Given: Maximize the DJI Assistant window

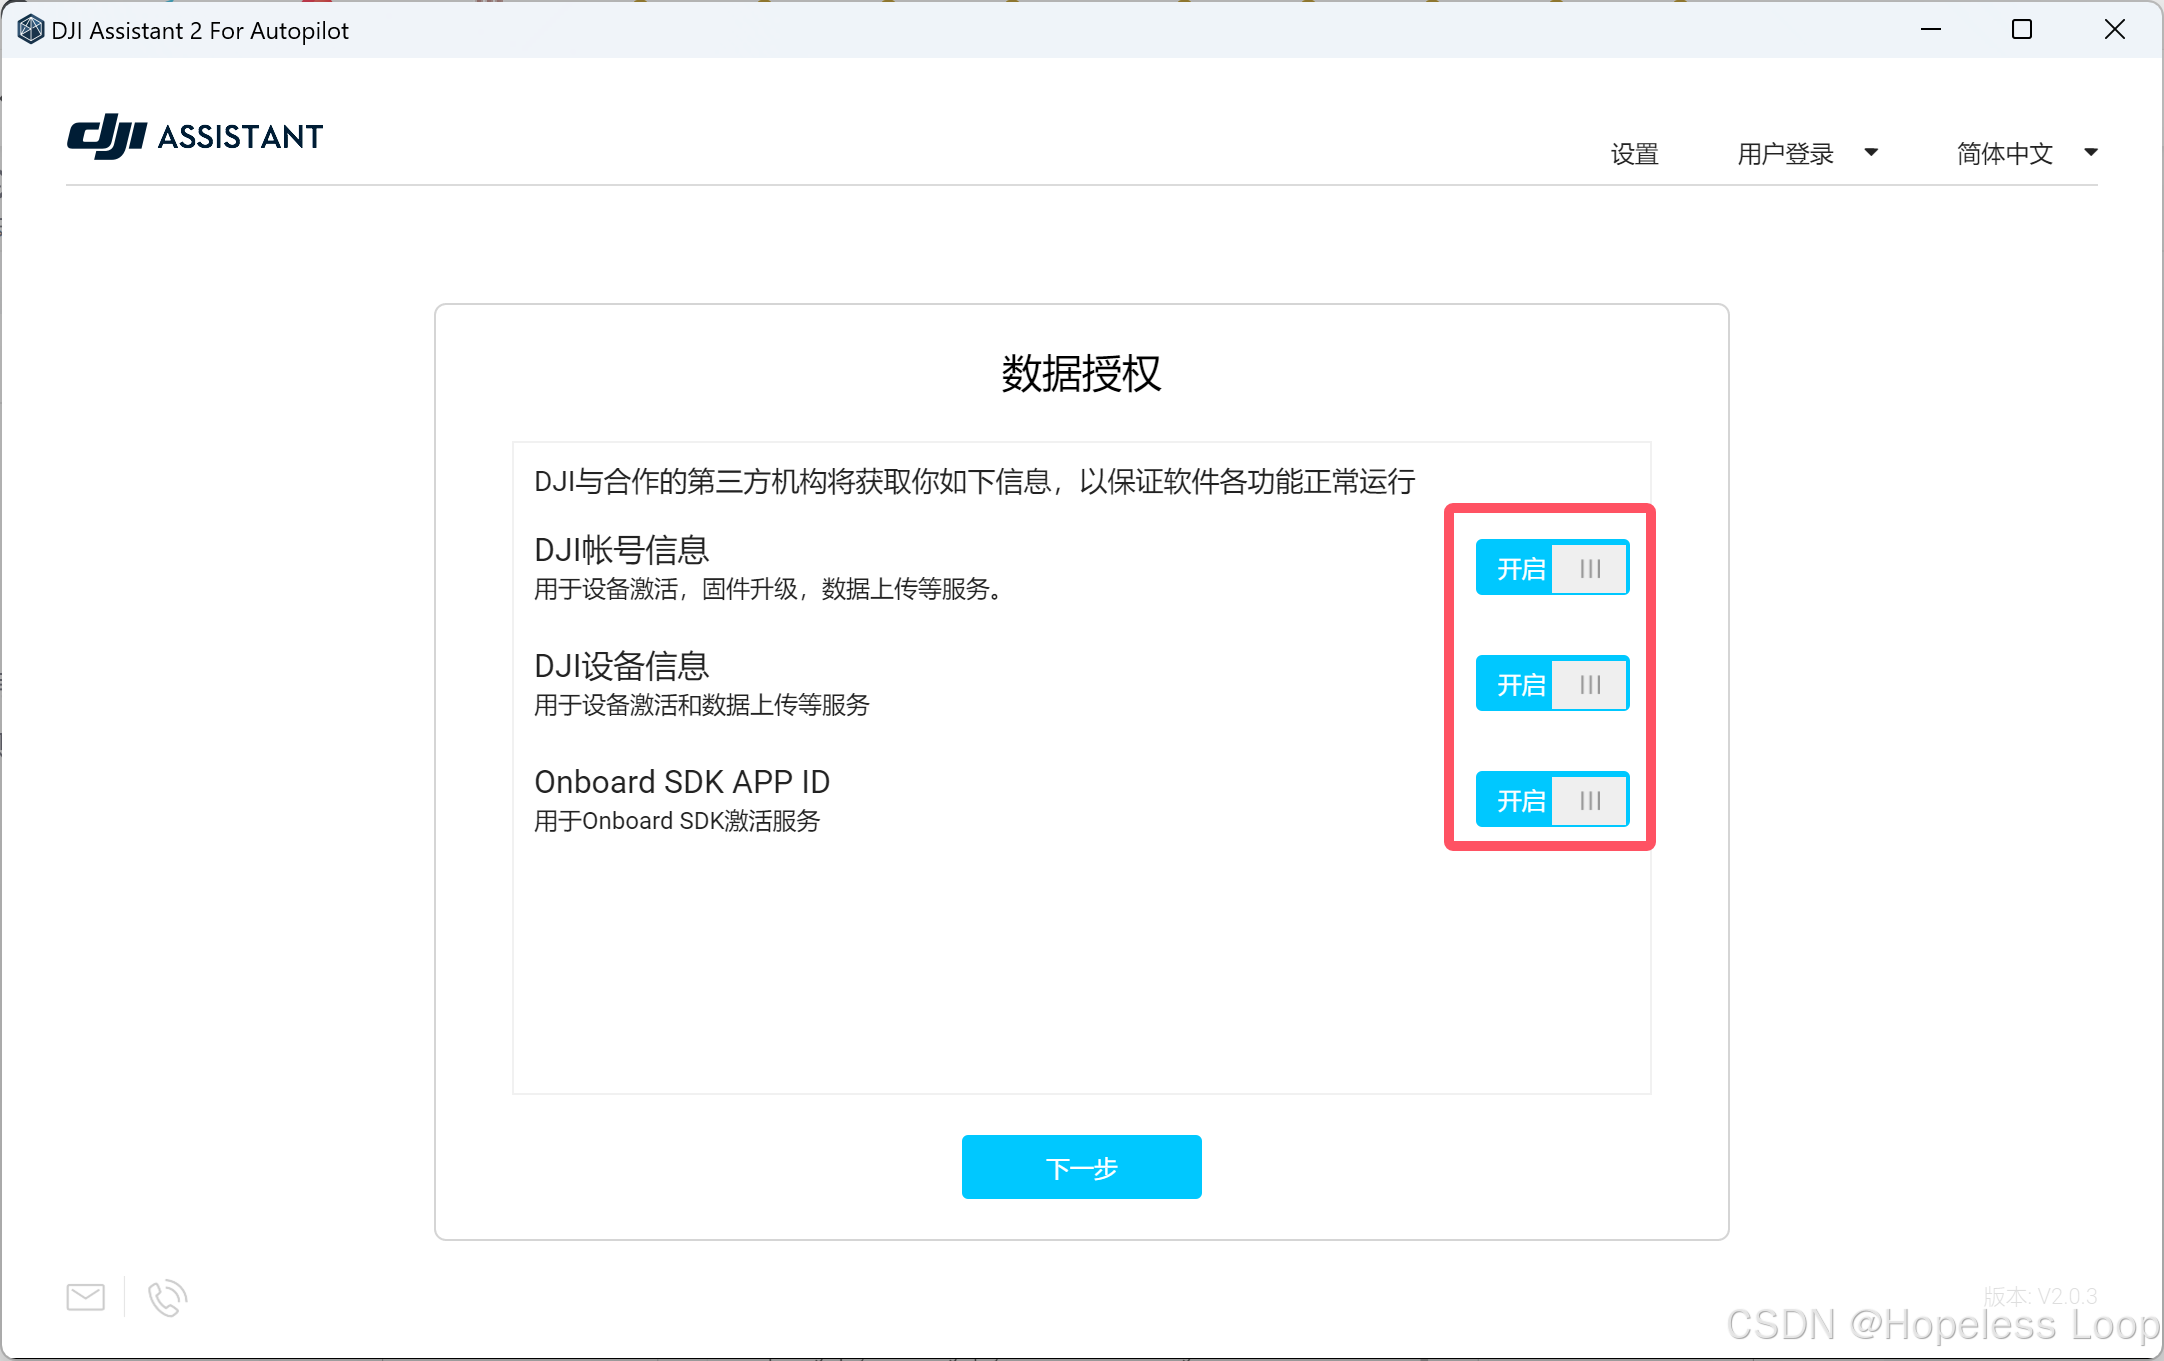Looking at the screenshot, I should (x=2022, y=30).
